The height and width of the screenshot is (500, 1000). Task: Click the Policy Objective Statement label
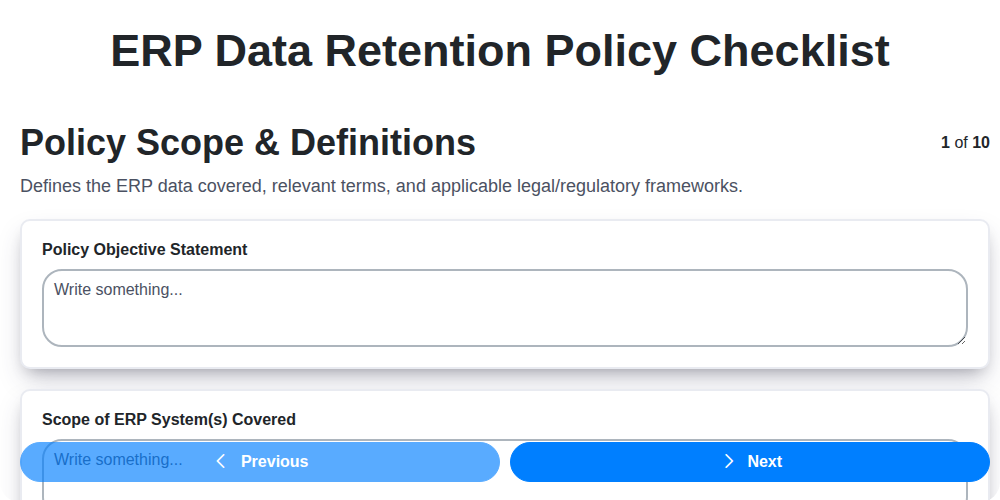click(x=144, y=249)
